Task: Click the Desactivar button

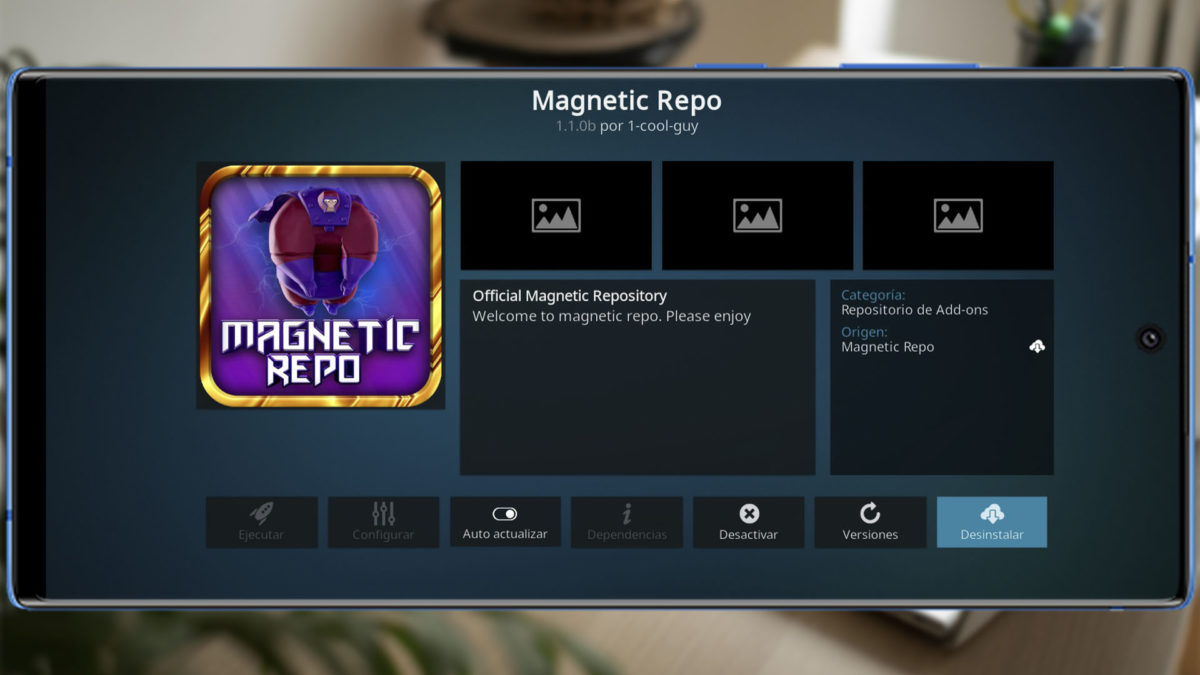Action: coord(748,522)
